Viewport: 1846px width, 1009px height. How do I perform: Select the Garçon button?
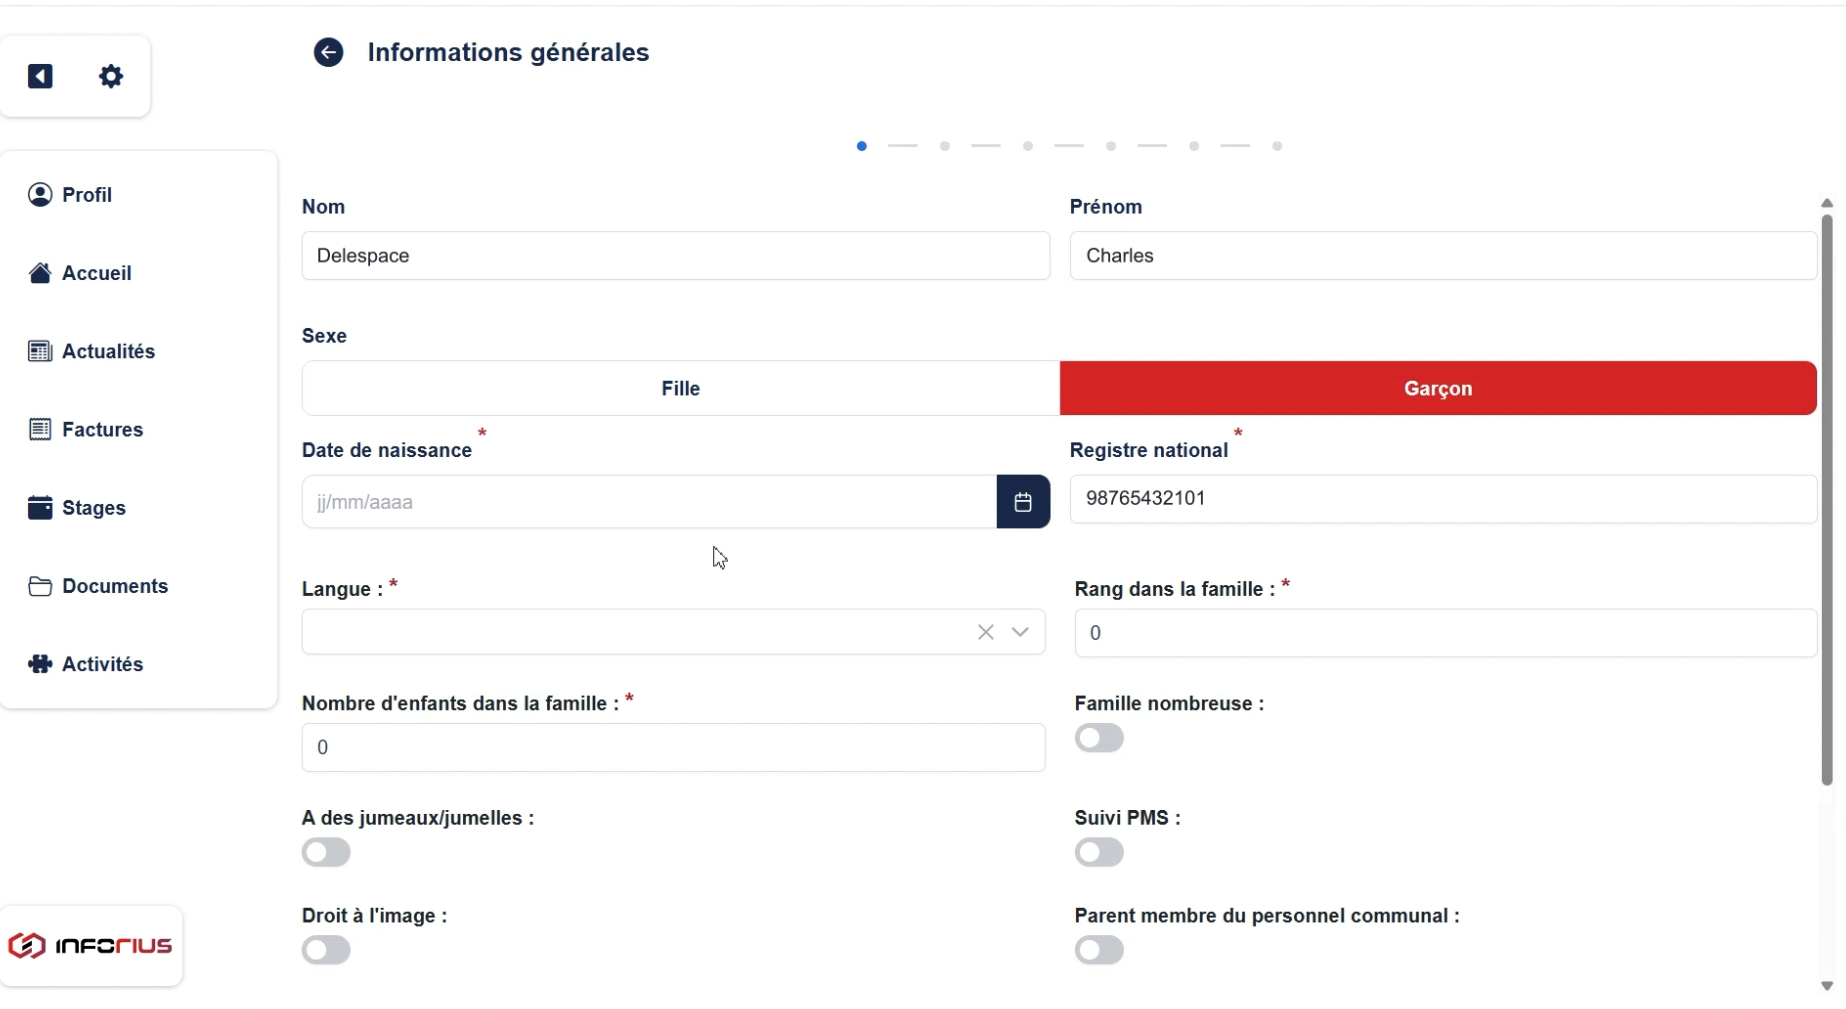coord(1438,388)
